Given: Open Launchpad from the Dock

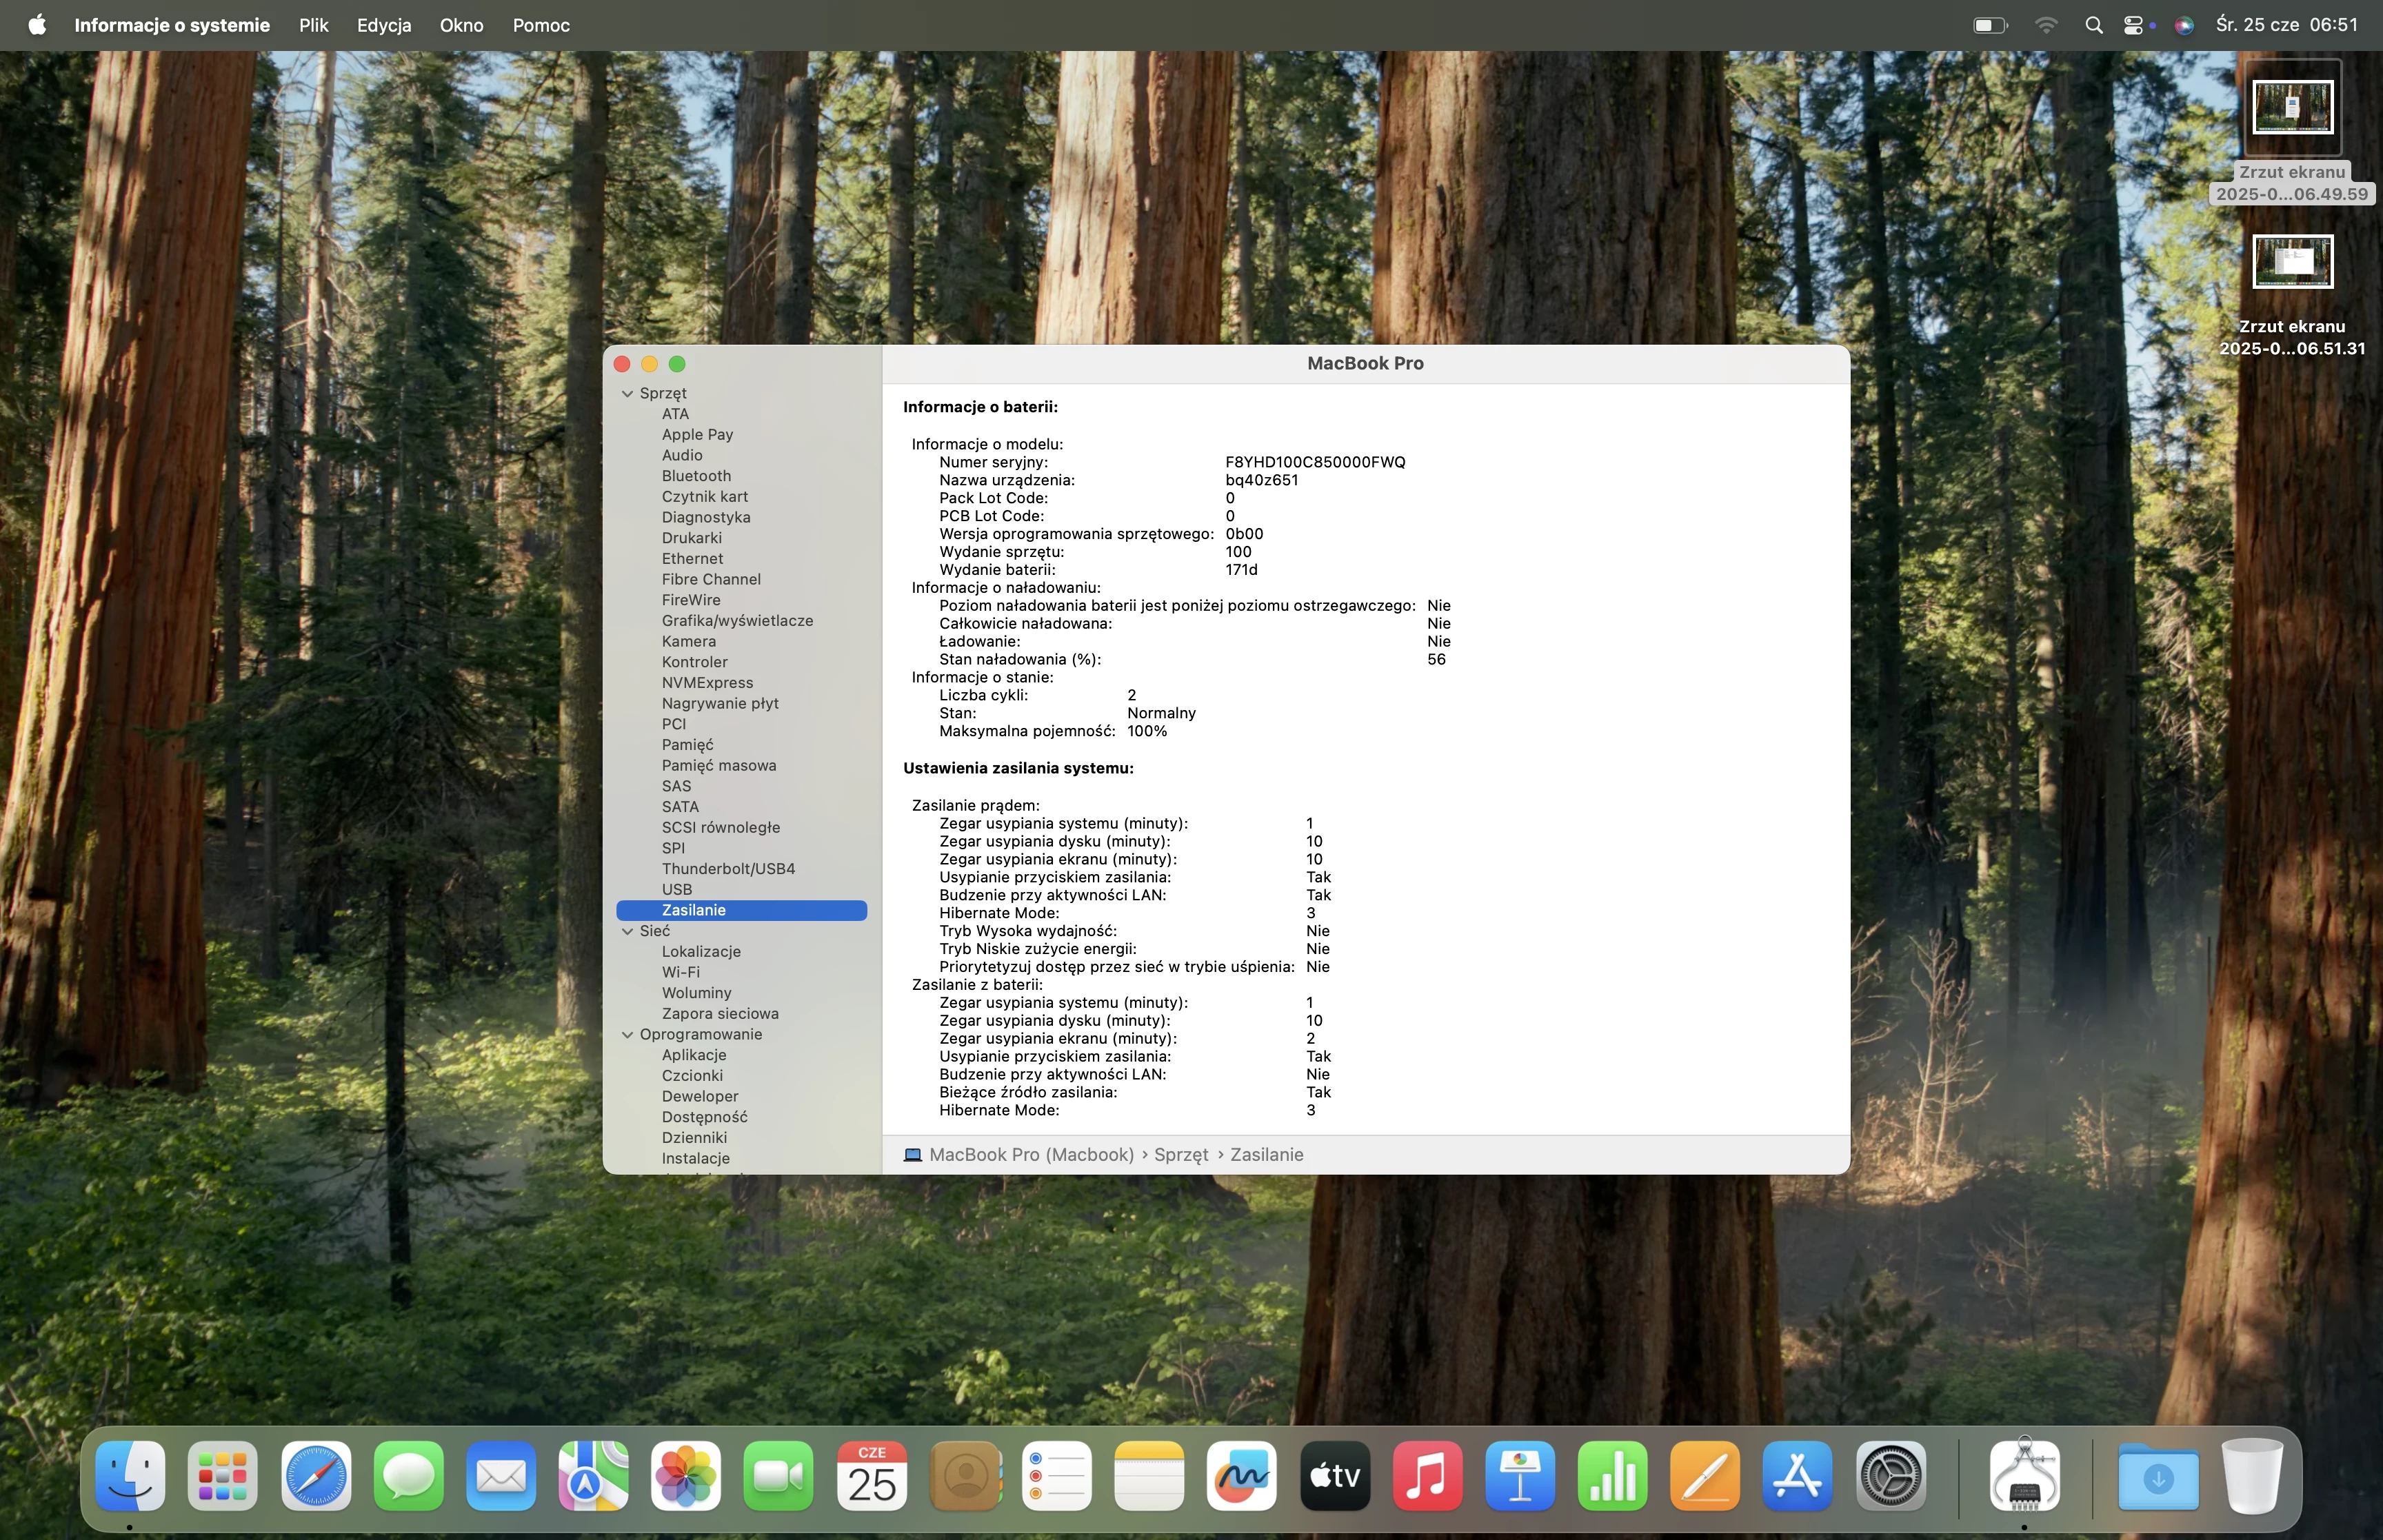Looking at the screenshot, I should tap(223, 1476).
